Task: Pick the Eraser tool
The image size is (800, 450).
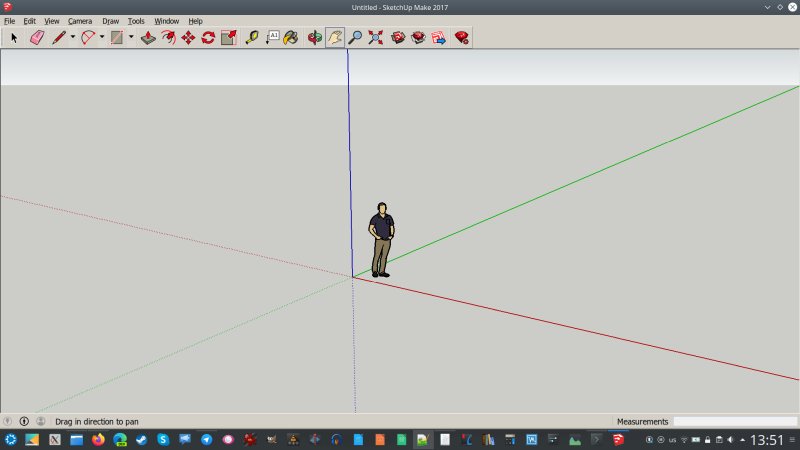Action: point(37,38)
